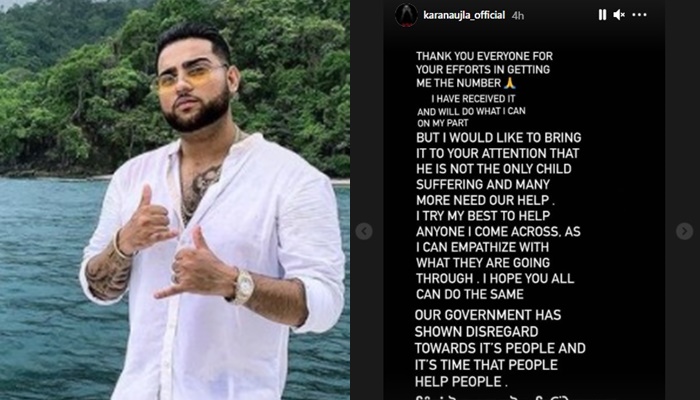The width and height of the screenshot is (700, 400).
Task: Visit the karanaujla_official username link
Action: pos(464,16)
